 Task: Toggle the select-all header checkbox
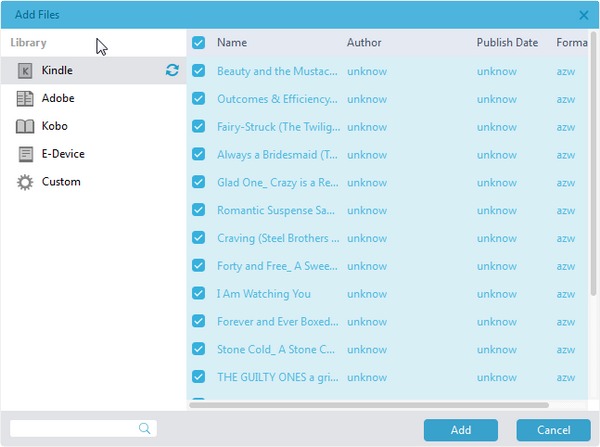[x=198, y=43]
